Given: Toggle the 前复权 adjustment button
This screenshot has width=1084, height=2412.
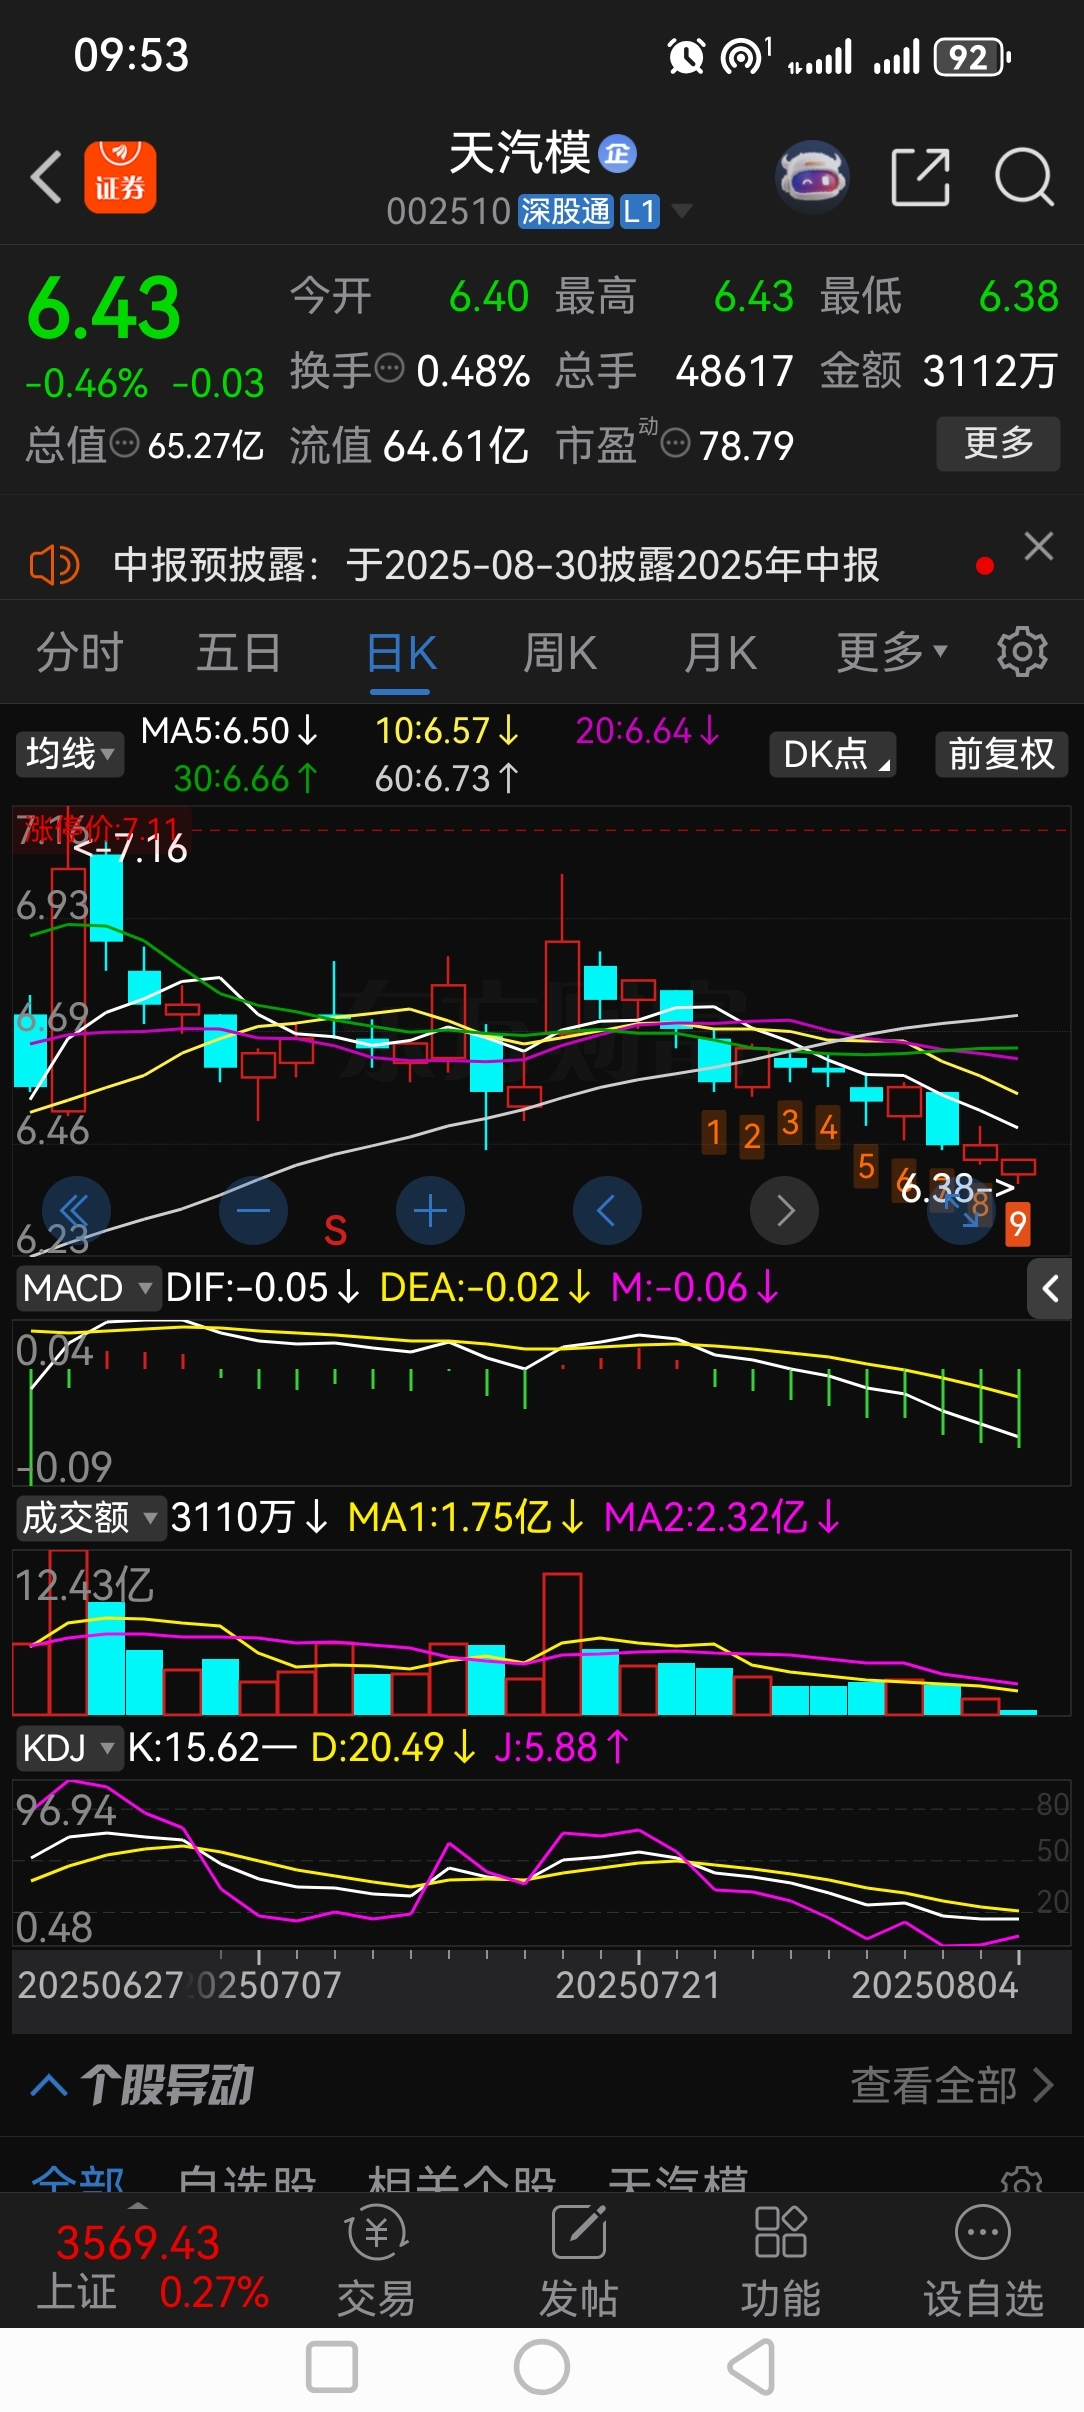Looking at the screenshot, I should tap(1001, 754).
